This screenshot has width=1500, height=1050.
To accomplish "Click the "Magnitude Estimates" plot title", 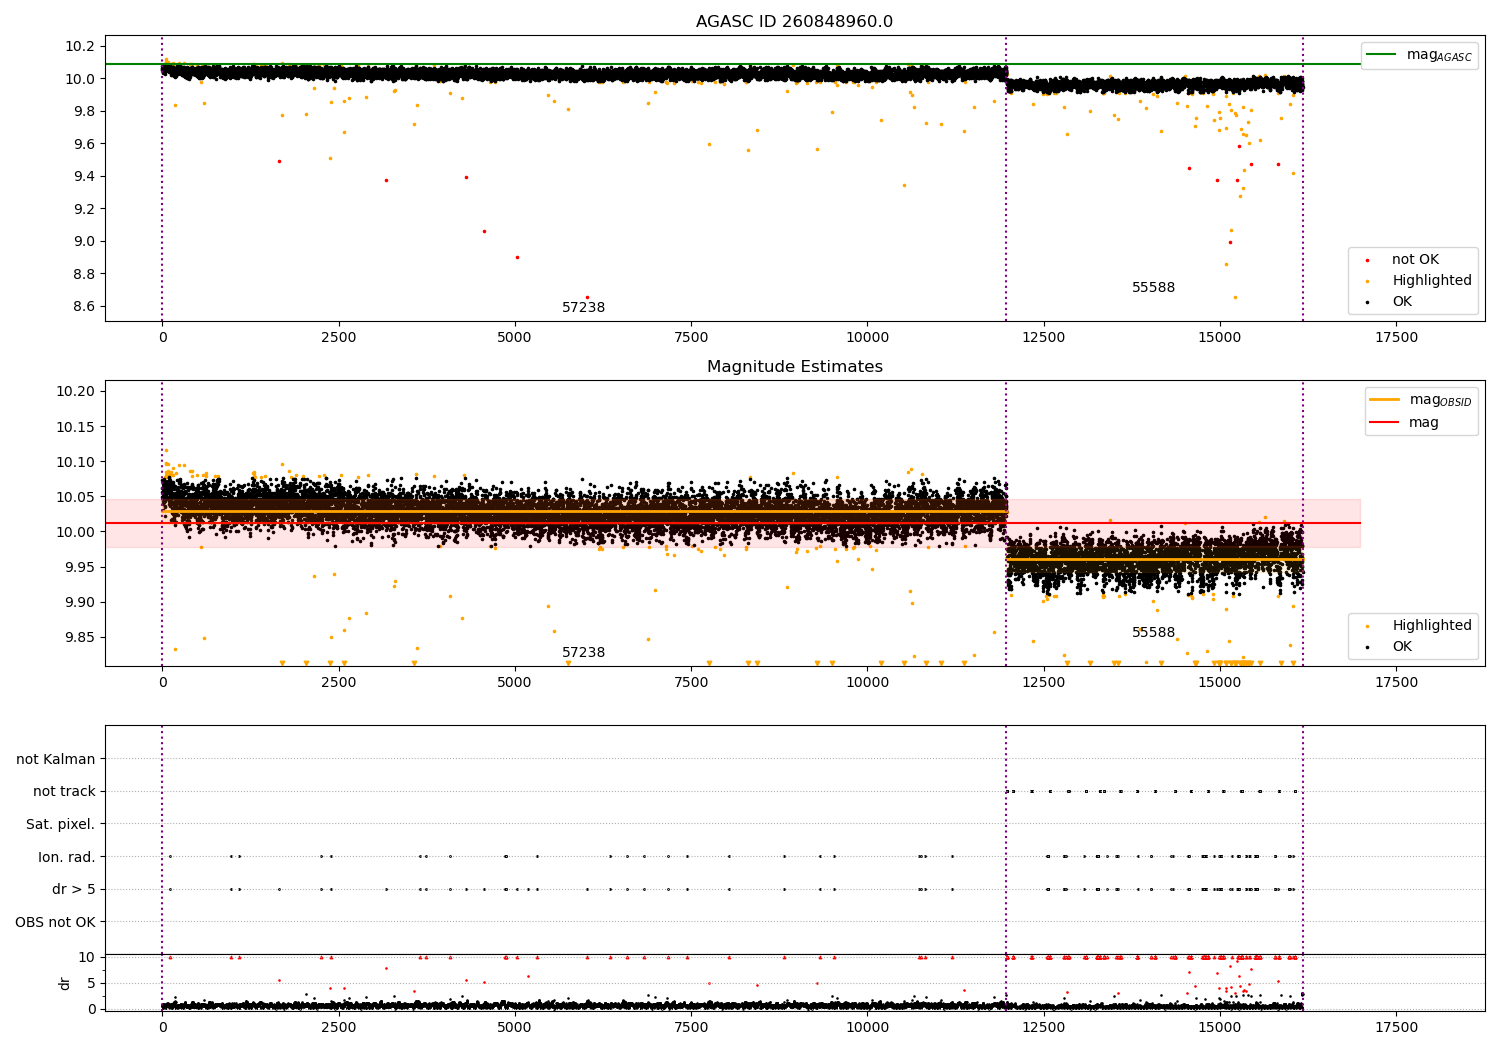I will click(794, 367).
